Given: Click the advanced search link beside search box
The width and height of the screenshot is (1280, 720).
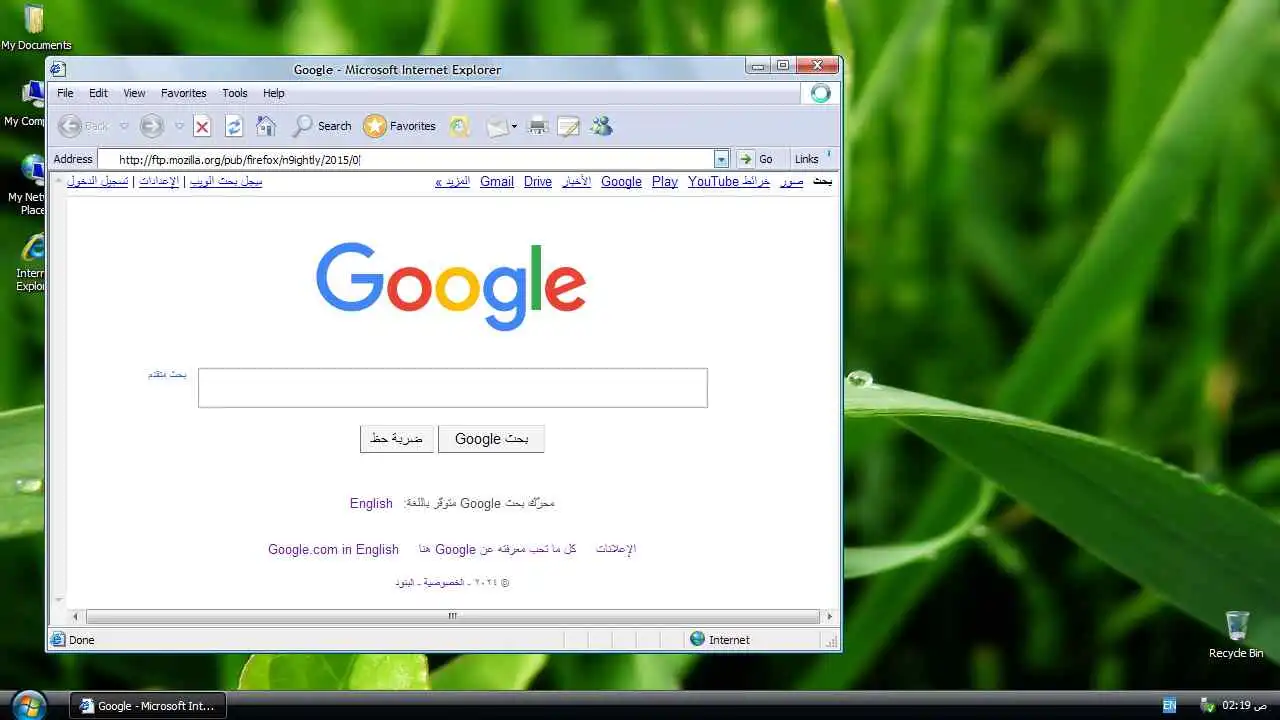Looking at the screenshot, I should coord(167,374).
